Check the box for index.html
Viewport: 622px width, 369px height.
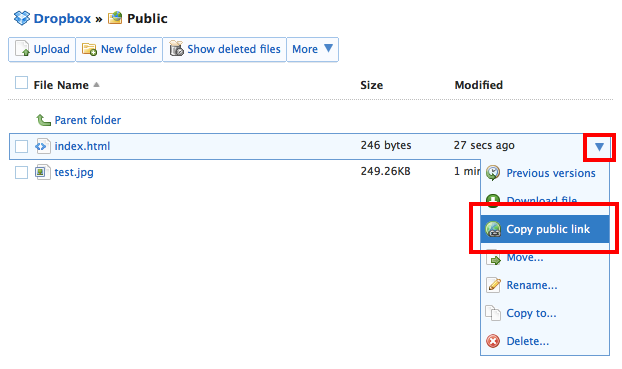point(21,146)
